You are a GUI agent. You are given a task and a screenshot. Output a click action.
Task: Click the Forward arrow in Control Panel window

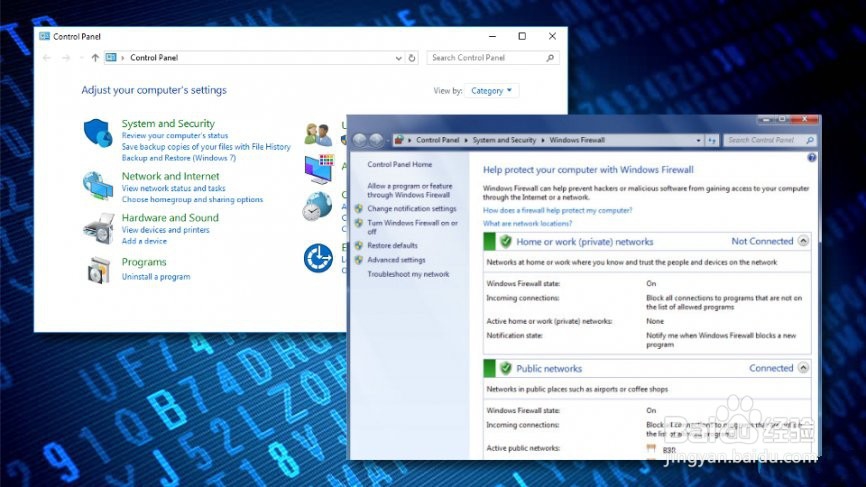[x=66, y=57]
